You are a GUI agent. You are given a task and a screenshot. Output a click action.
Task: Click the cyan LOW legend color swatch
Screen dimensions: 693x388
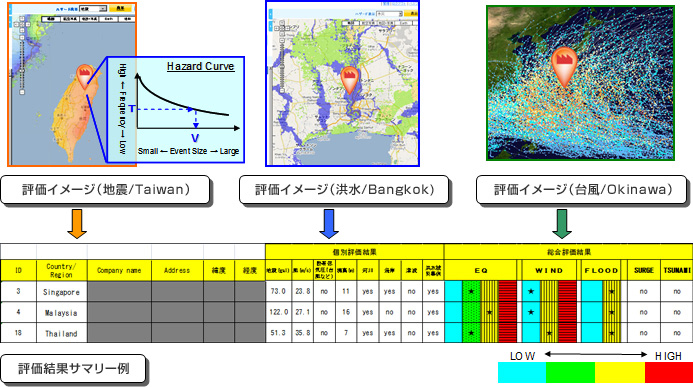pos(522,373)
